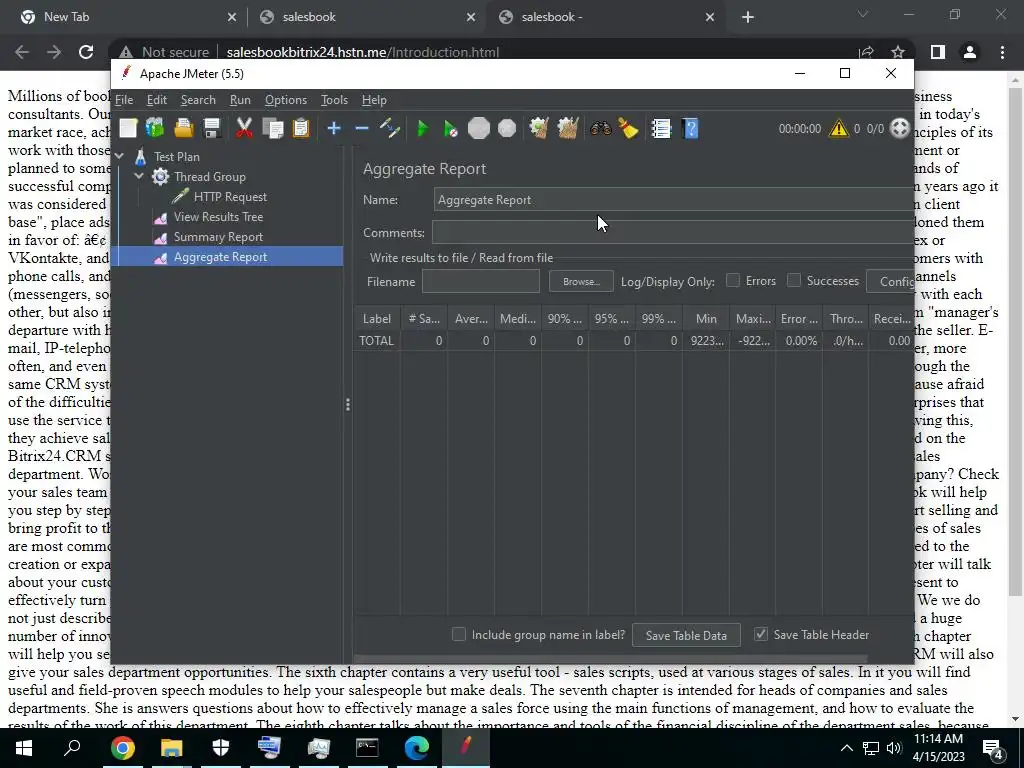Image resolution: width=1024 pixels, height=768 pixels.
Task: Click the Clear results broom icon
Action: pos(539,129)
